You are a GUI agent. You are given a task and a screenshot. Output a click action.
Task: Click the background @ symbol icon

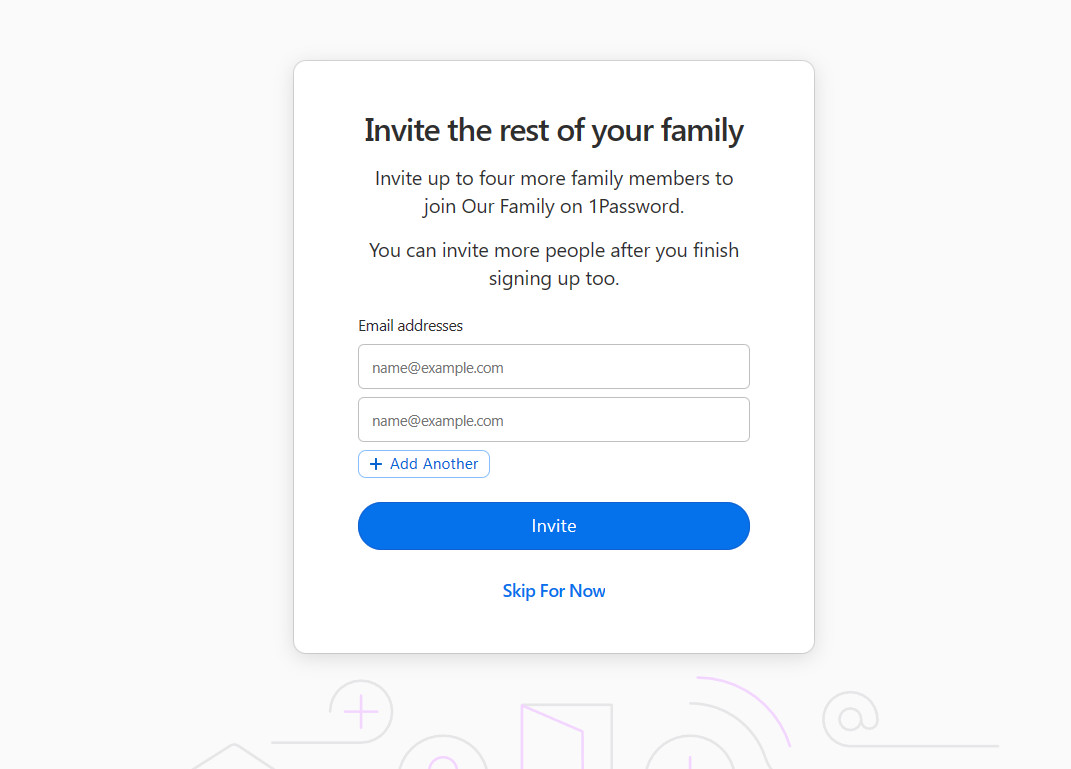[851, 717]
